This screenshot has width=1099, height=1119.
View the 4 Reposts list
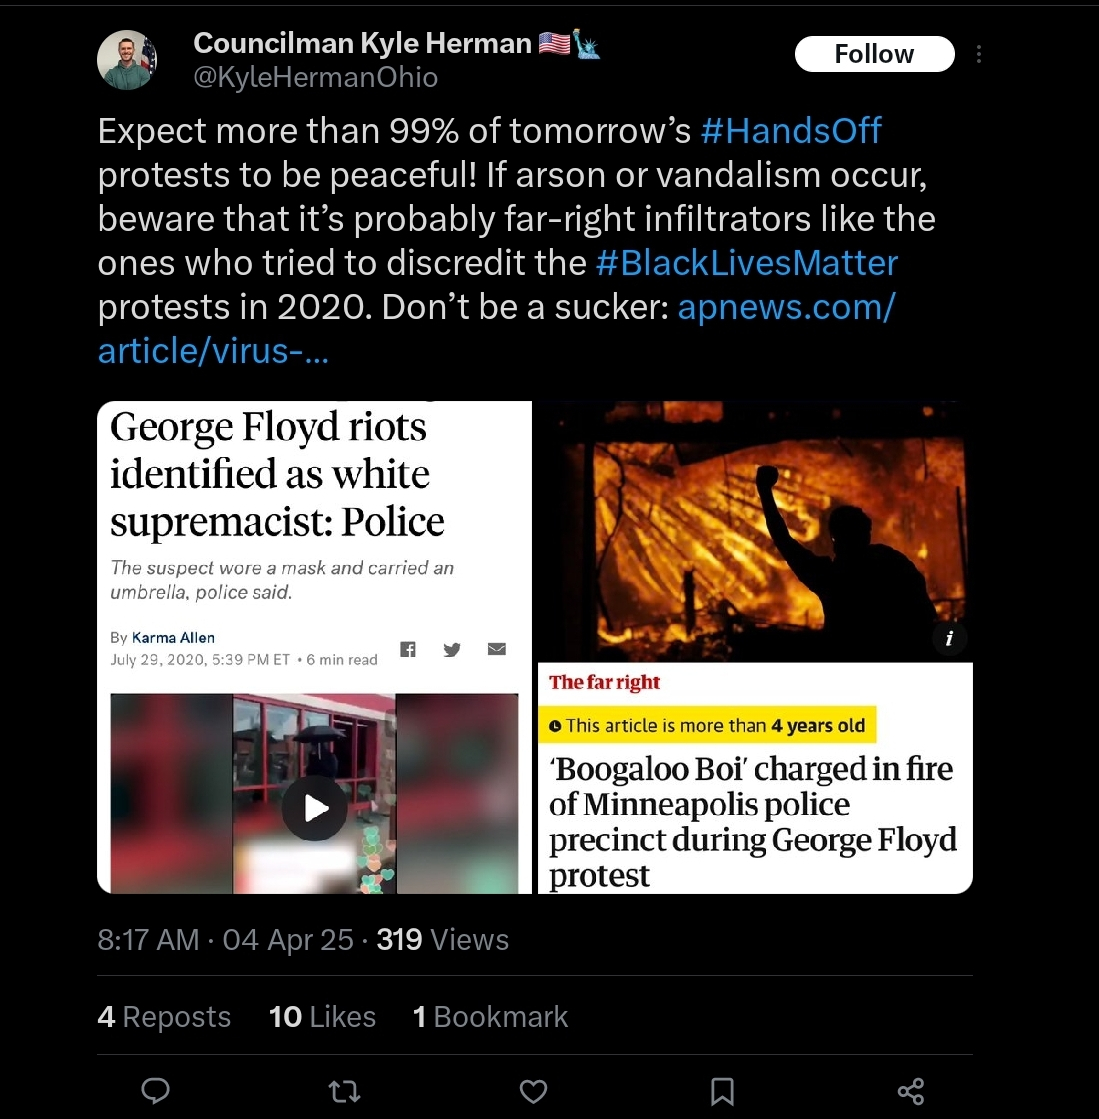coord(164,1017)
